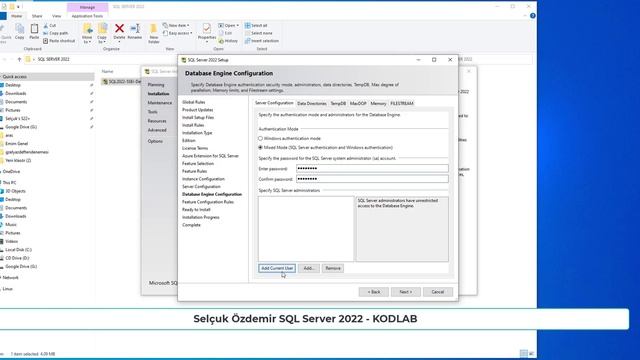Open OneDrive in Explorer navigation pane
The height and width of the screenshot is (360, 640).
11,172
